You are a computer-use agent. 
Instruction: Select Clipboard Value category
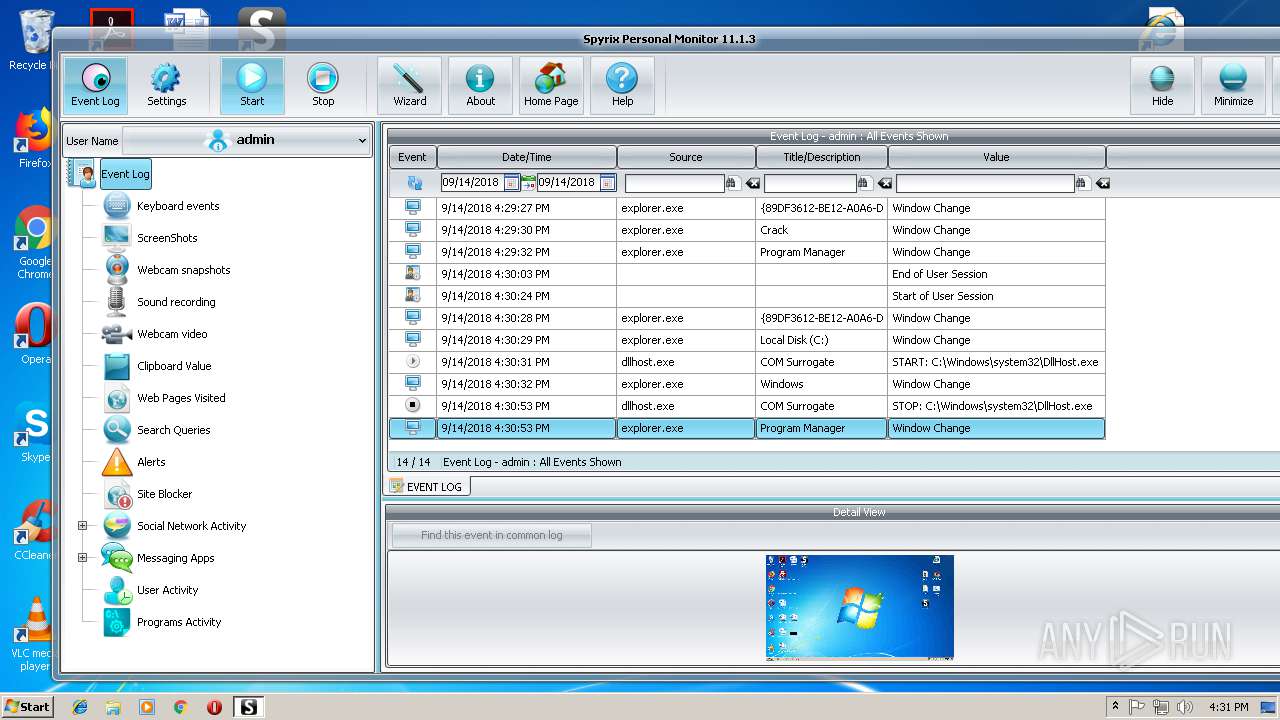(x=174, y=366)
